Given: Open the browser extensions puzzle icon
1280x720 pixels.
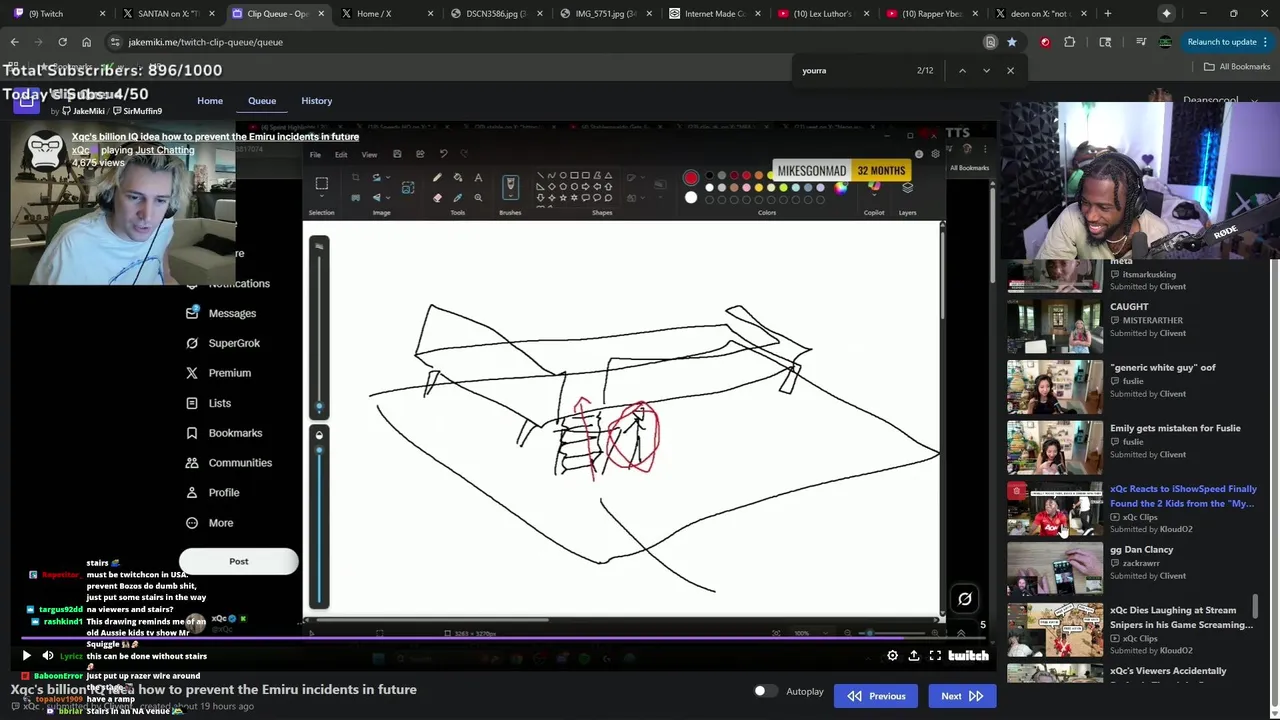Looking at the screenshot, I should coord(1069,42).
